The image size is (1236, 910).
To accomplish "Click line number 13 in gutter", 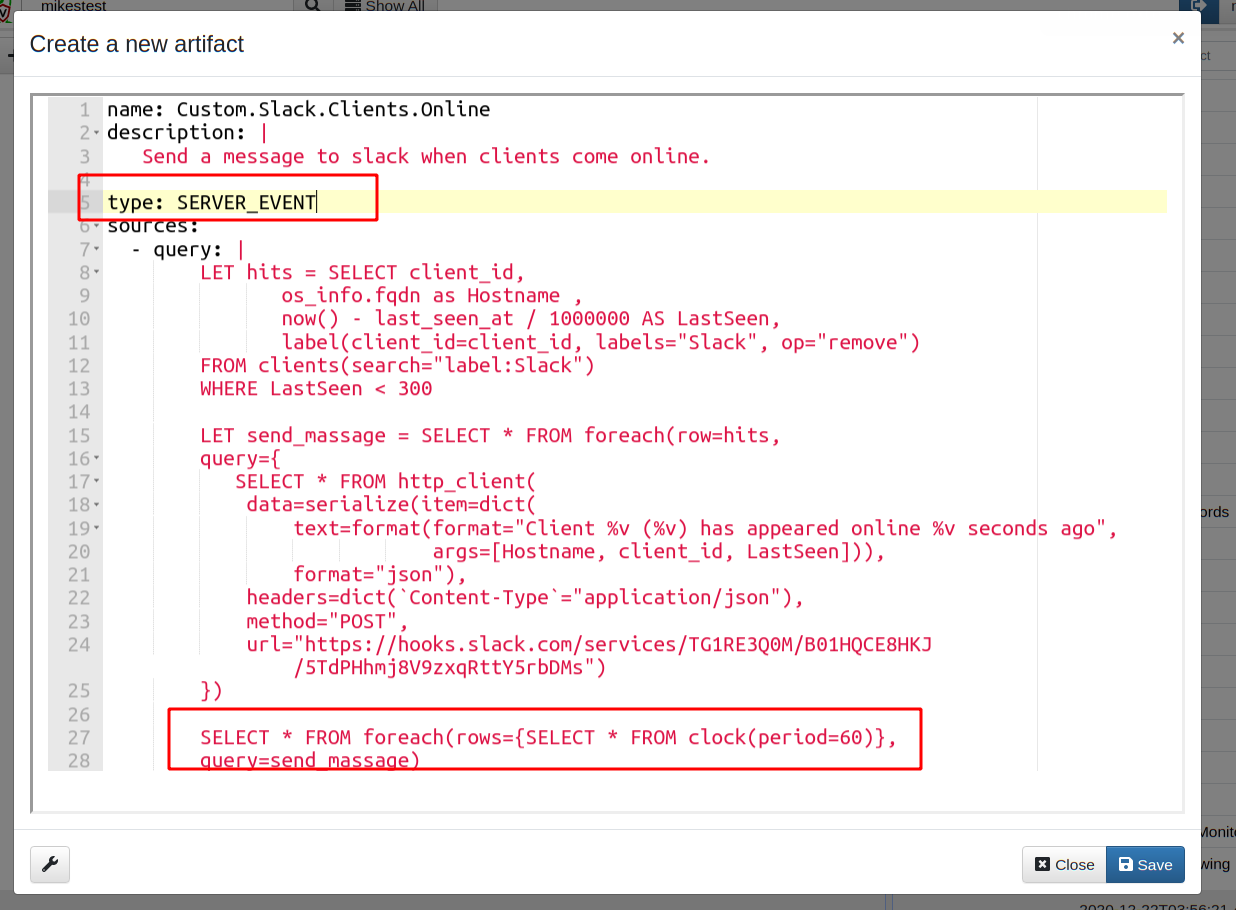I will (x=79, y=389).
